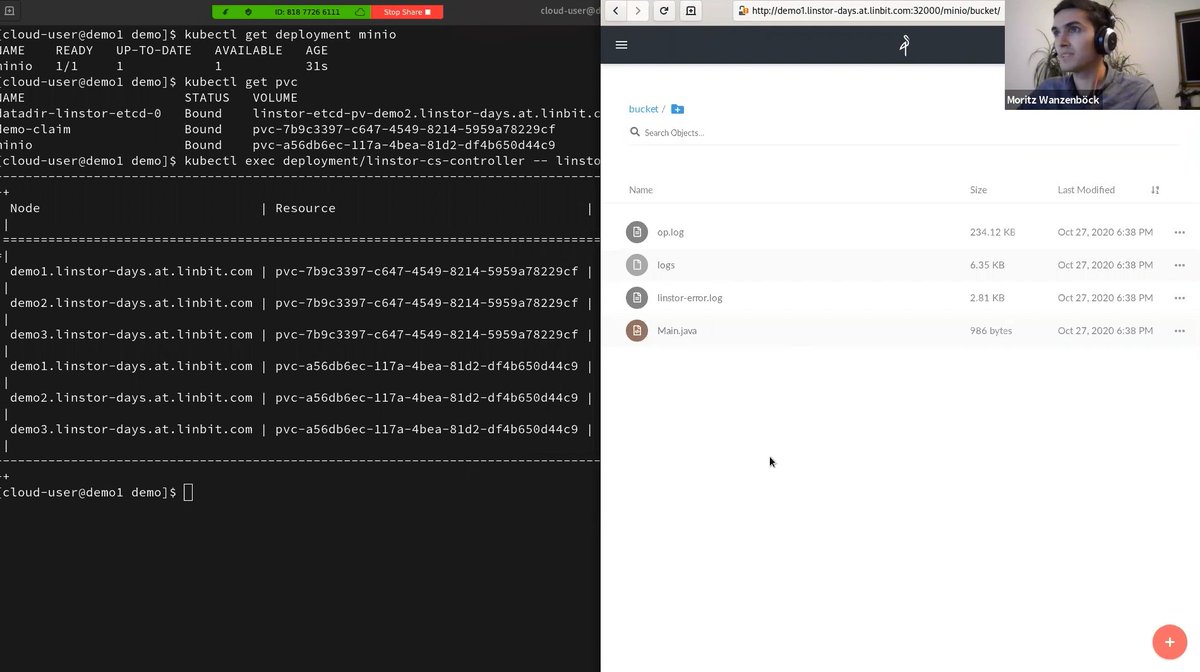Screen dimensions: 1200x672
Task: Go back in the browser
Action: [x=615, y=11]
